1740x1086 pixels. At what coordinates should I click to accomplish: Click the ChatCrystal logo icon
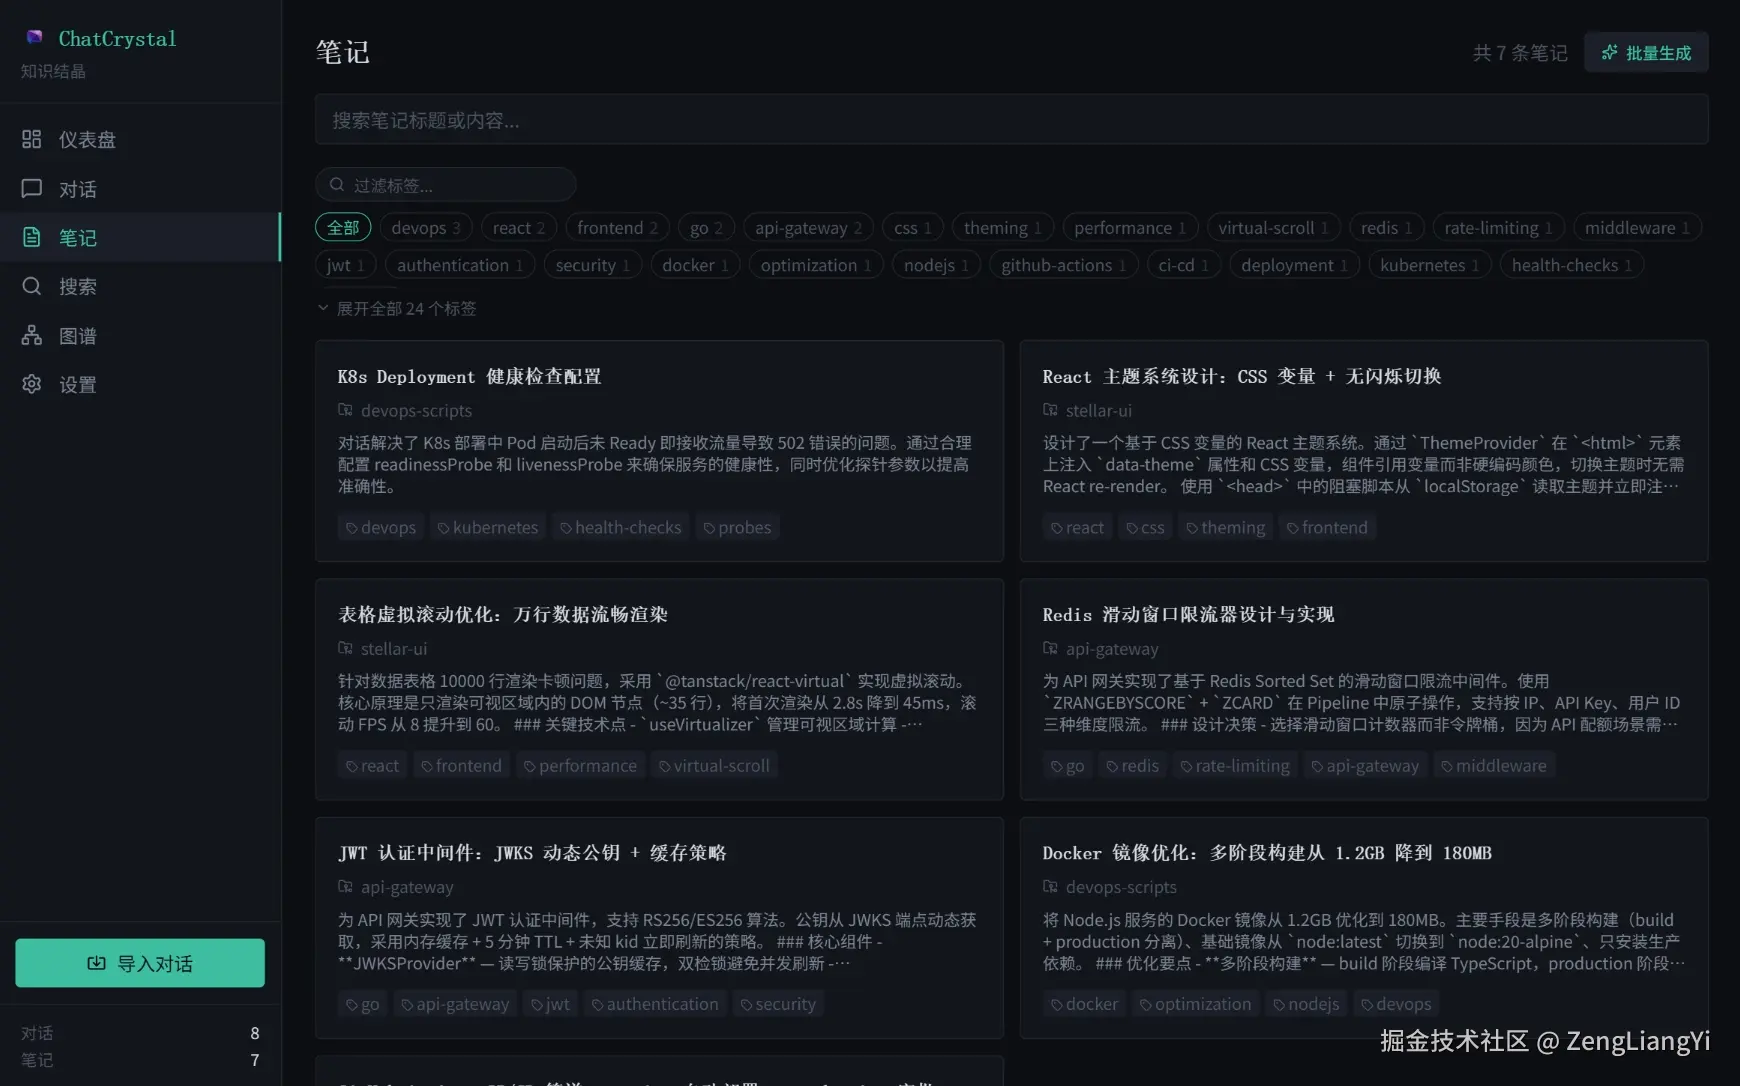(33, 36)
